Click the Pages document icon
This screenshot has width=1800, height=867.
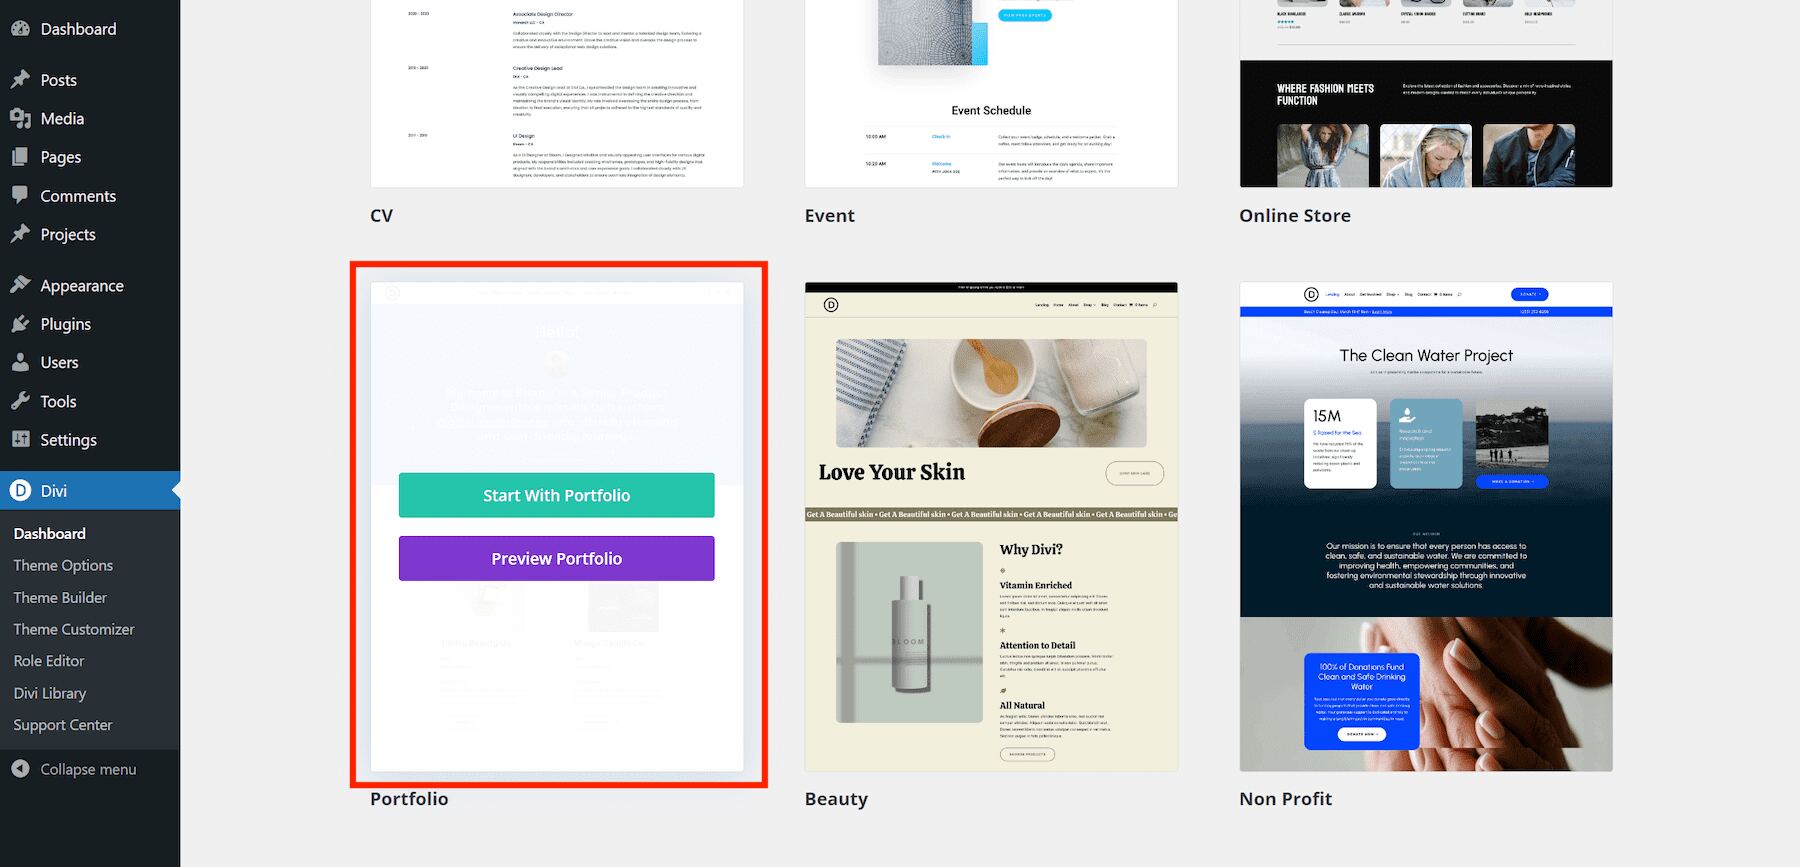(20, 157)
